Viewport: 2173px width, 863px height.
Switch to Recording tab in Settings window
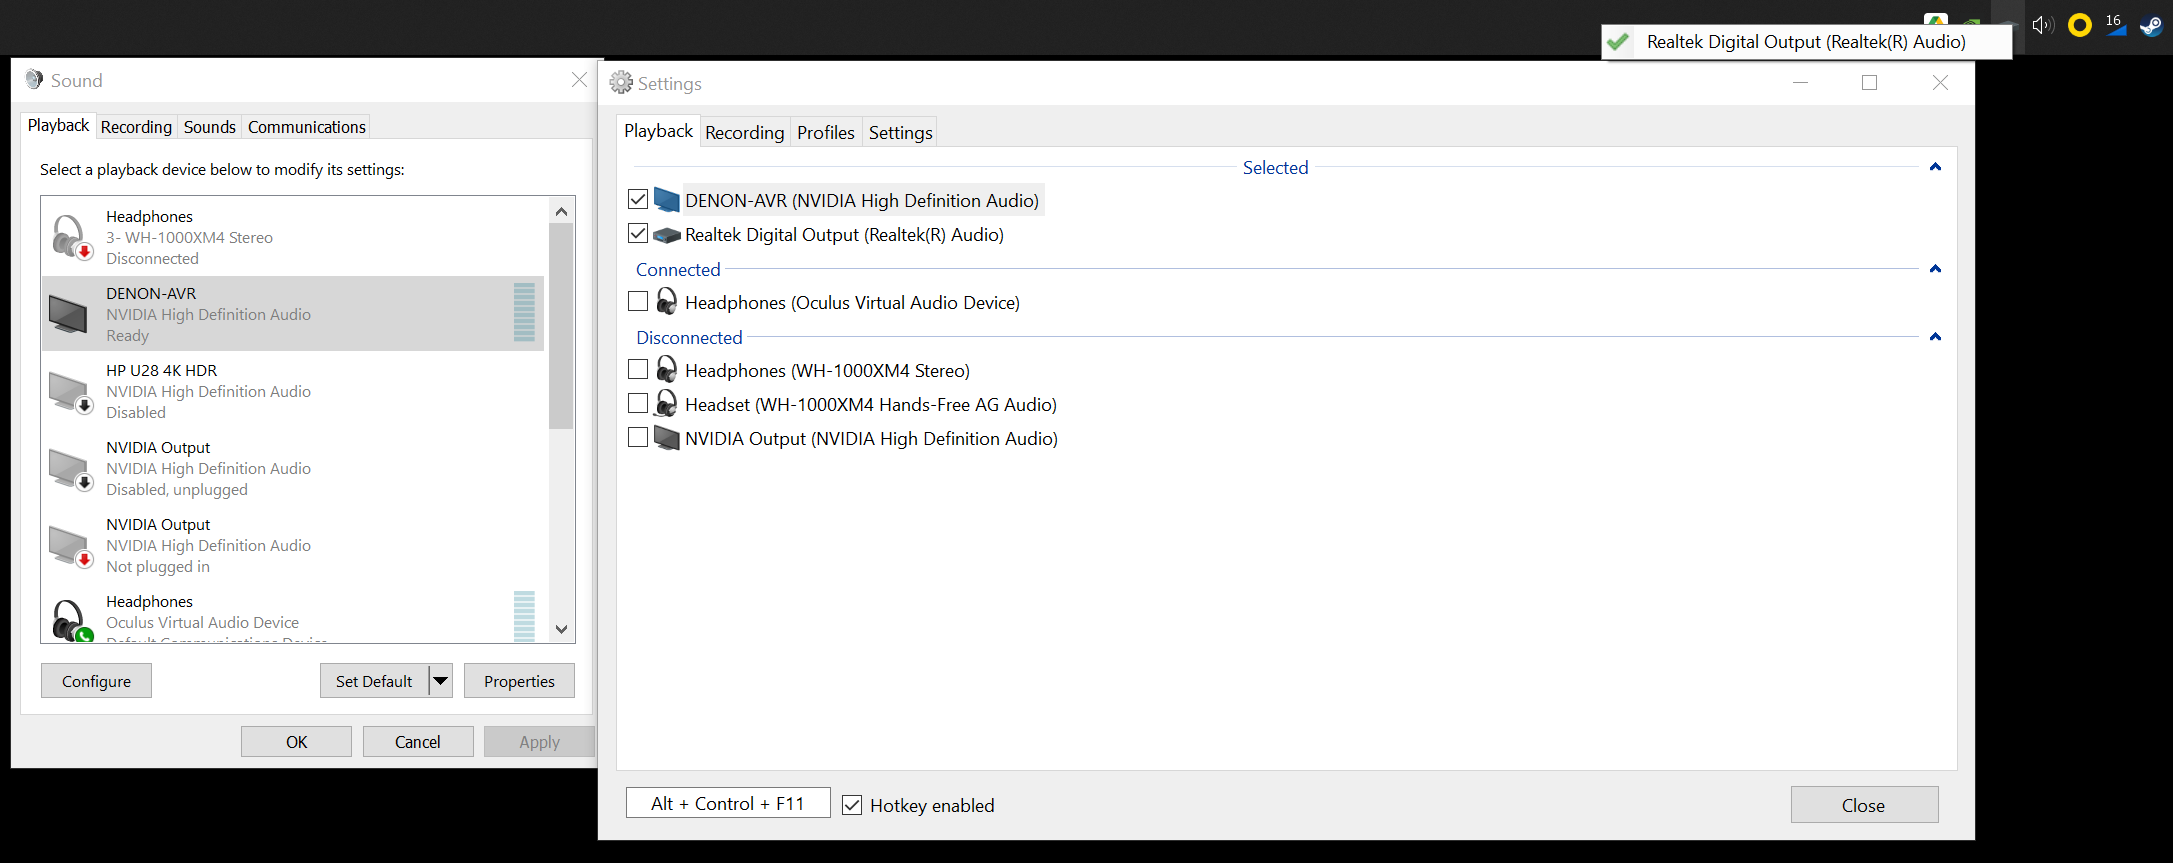(745, 132)
